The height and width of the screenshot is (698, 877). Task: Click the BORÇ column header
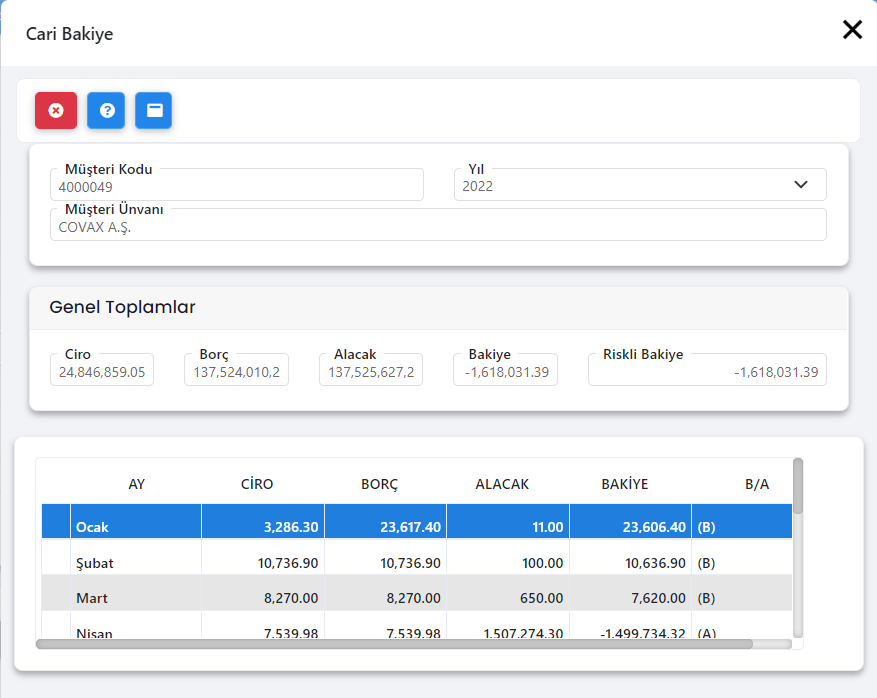[x=379, y=484]
